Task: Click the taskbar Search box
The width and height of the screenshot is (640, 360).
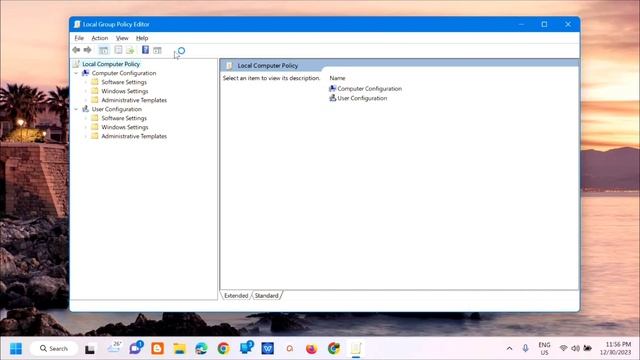Action: coord(53,349)
